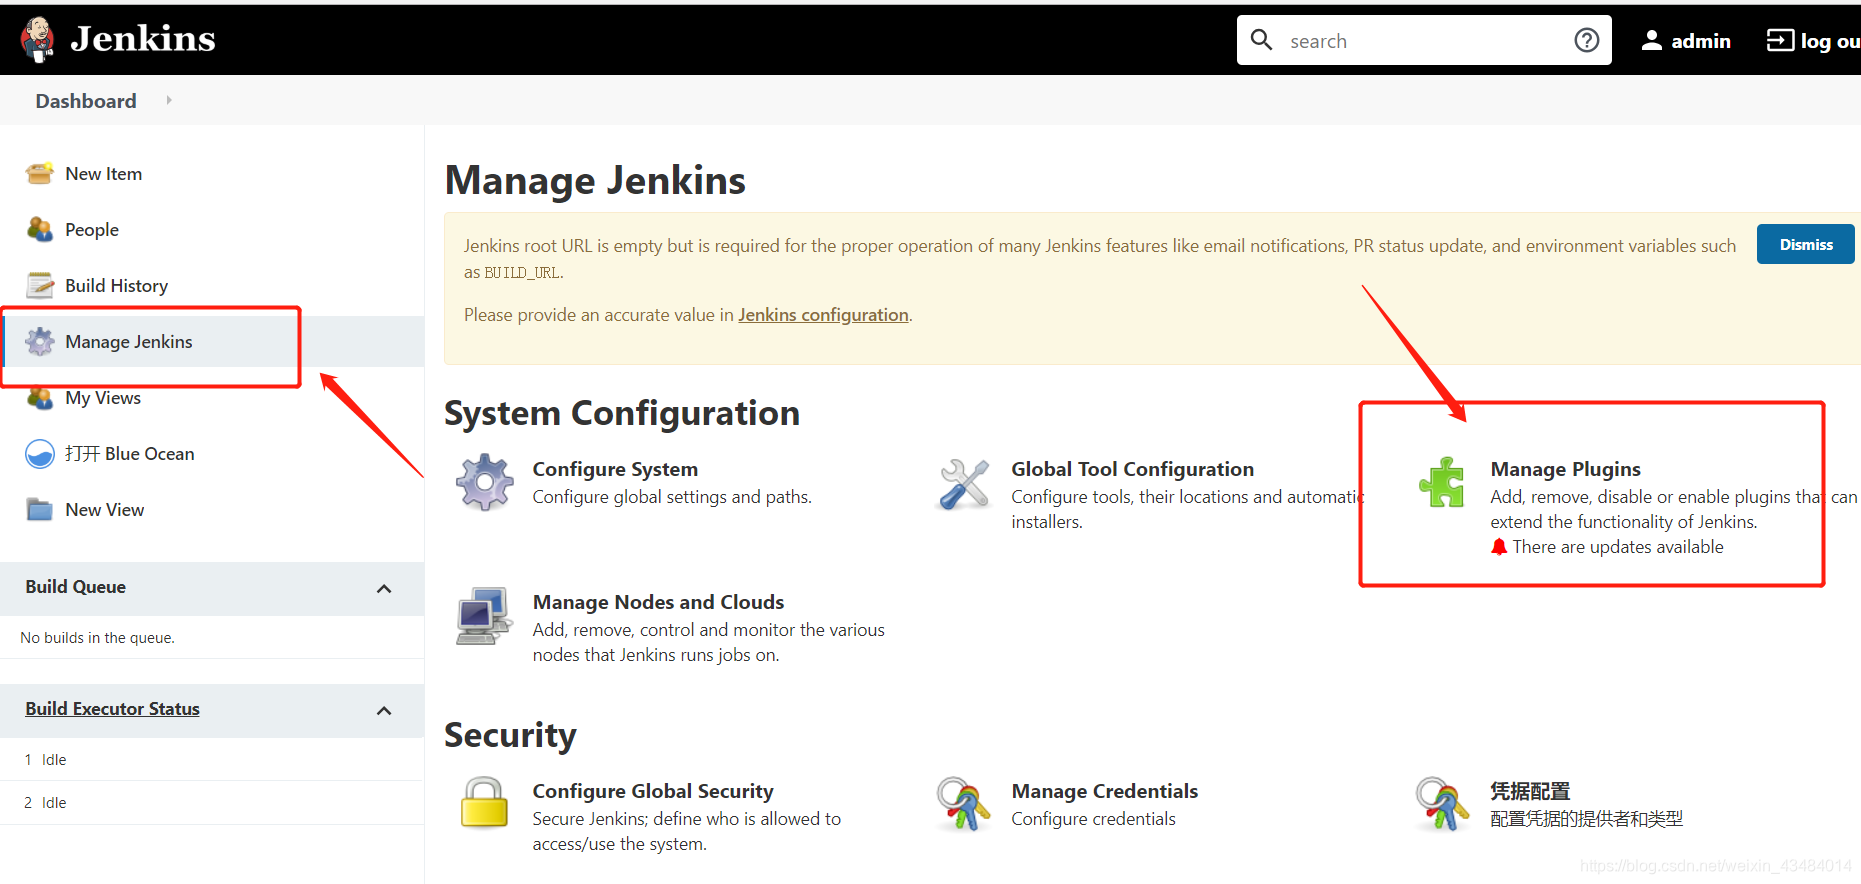Open Configure Global Security
The height and width of the screenshot is (884, 1861).
[x=653, y=791]
